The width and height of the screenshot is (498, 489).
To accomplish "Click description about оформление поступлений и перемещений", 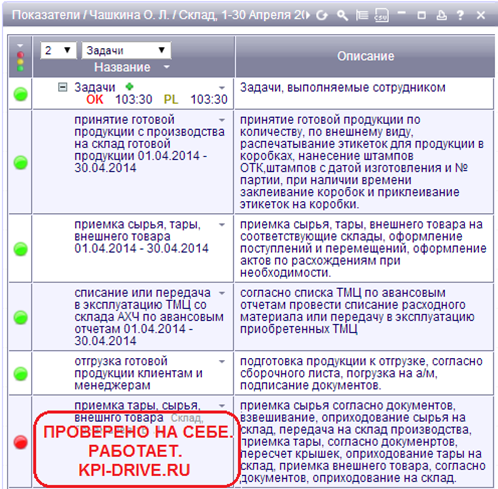I will (x=363, y=248).
